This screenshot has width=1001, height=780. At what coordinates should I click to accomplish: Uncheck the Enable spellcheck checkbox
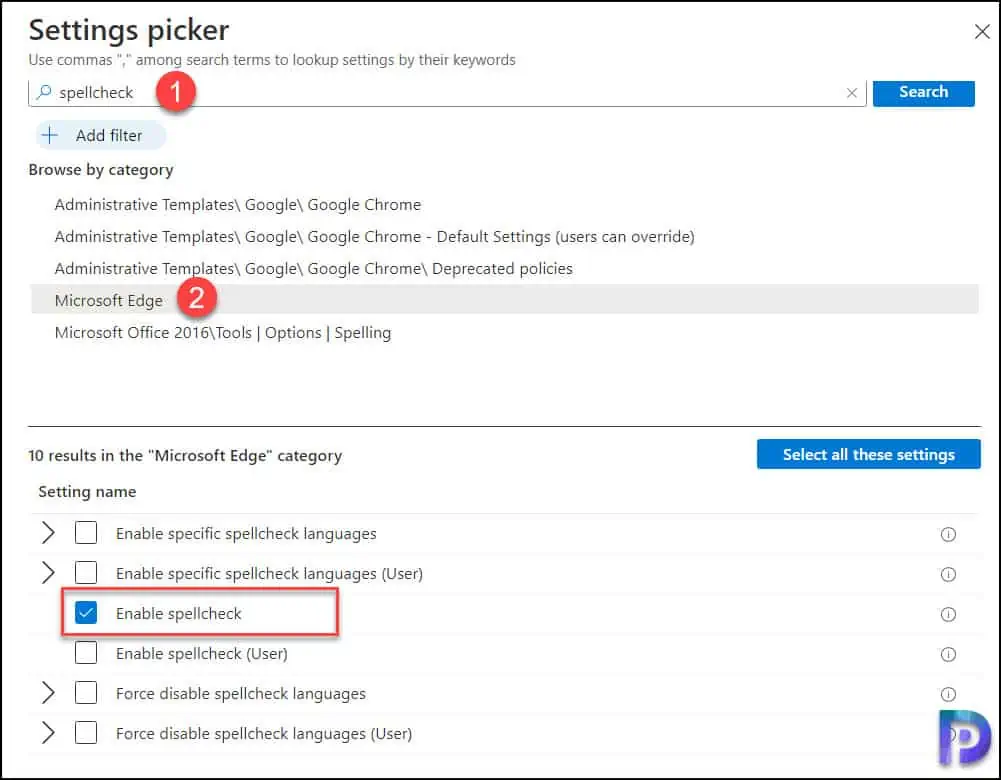tap(86, 613)
